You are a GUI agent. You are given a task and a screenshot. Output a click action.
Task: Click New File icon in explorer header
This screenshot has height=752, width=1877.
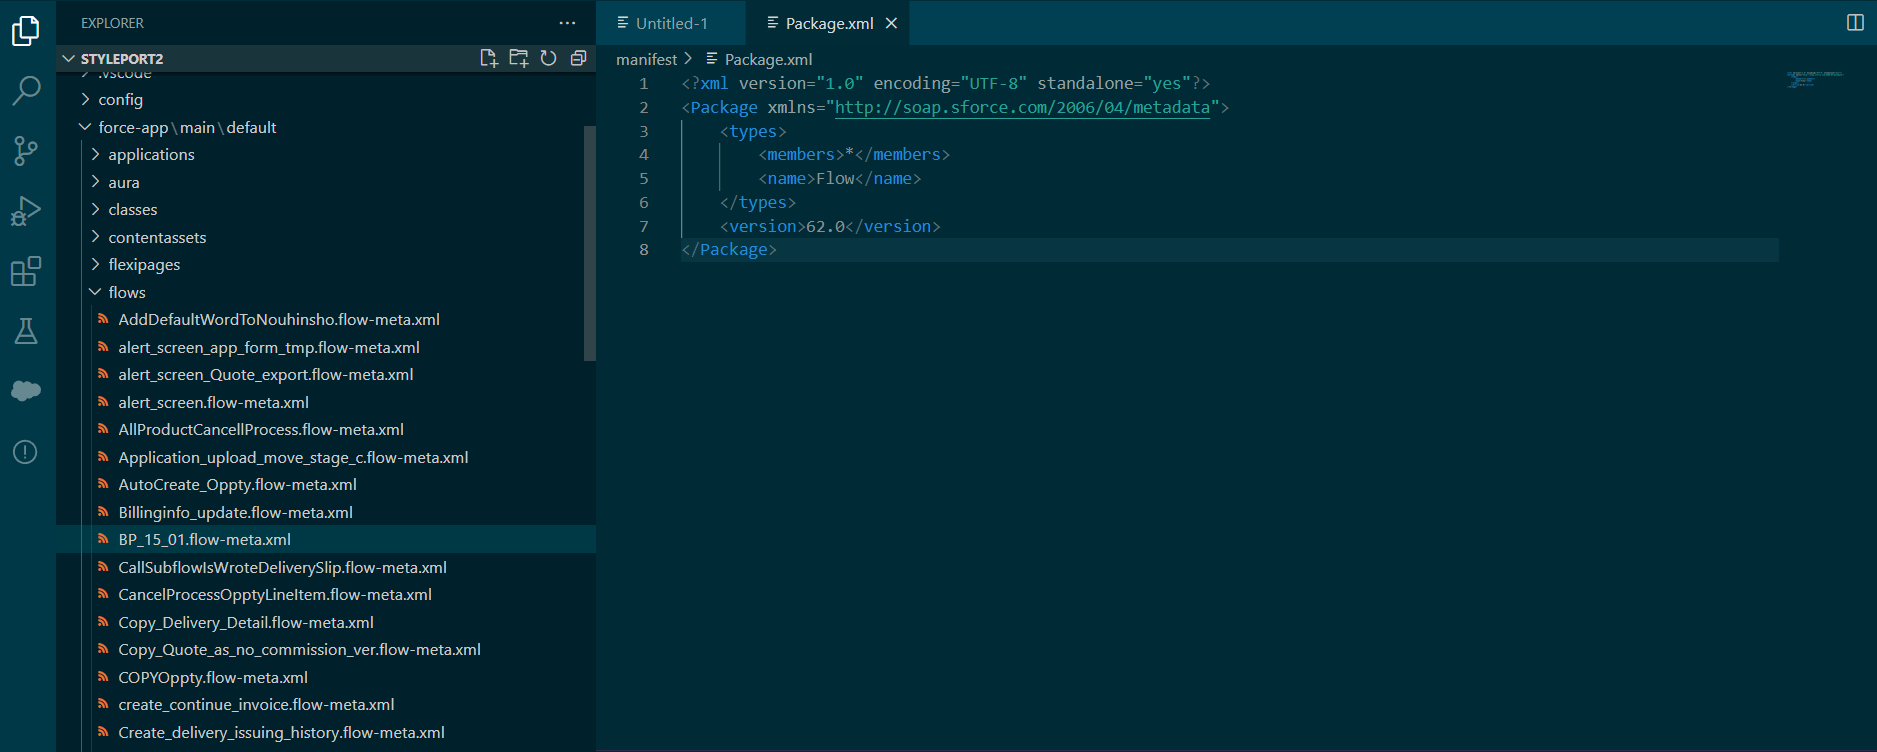489,58
